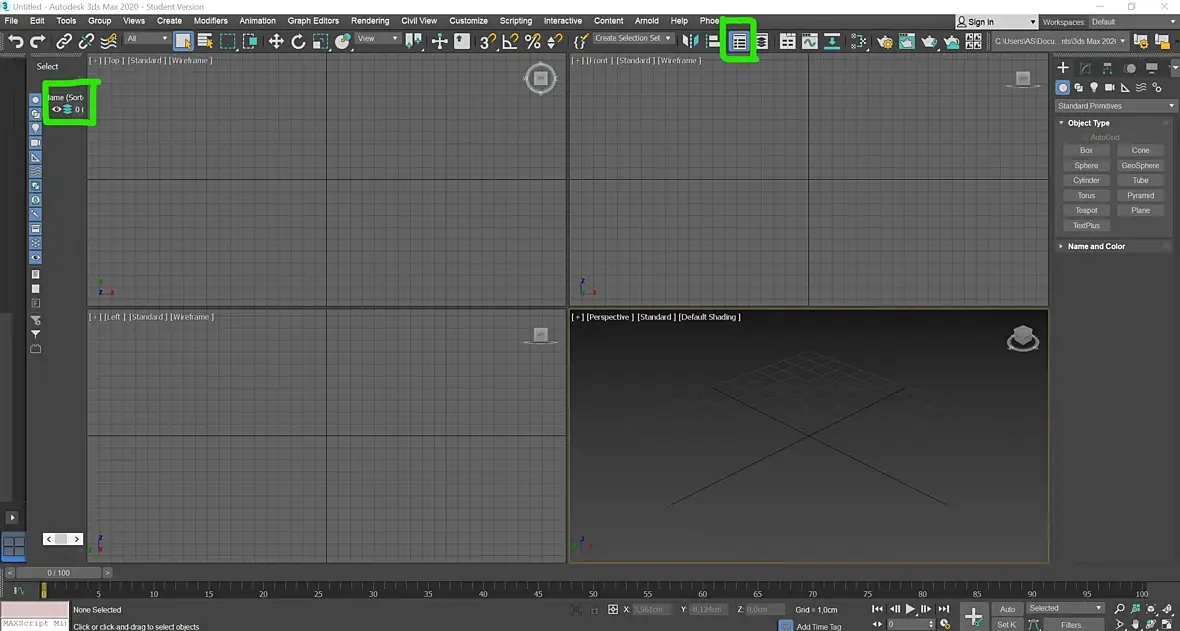The height and width of the screenshot is (631, 1180).
Task: Click the Mirror tool icon
Action: click(x=689, y=41)
